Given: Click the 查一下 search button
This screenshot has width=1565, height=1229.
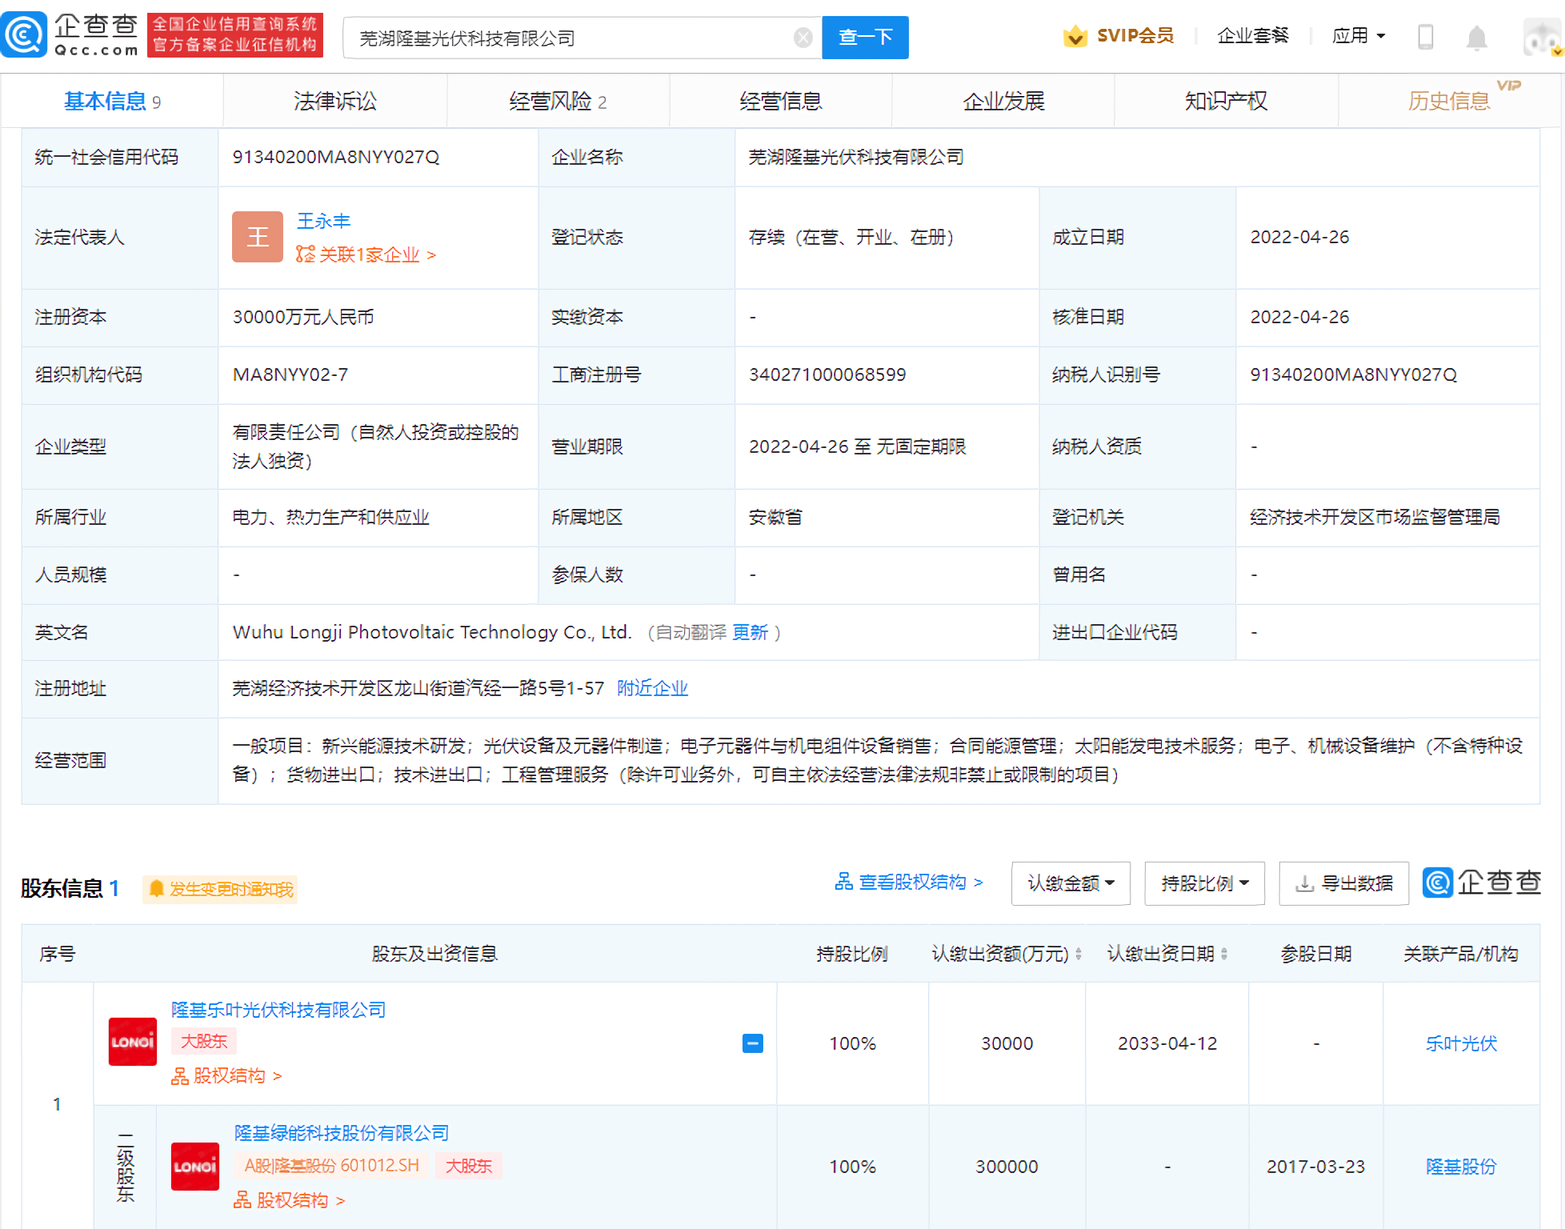Looking at the screenshot, I should pyautogui.click(x=865, y=38).
